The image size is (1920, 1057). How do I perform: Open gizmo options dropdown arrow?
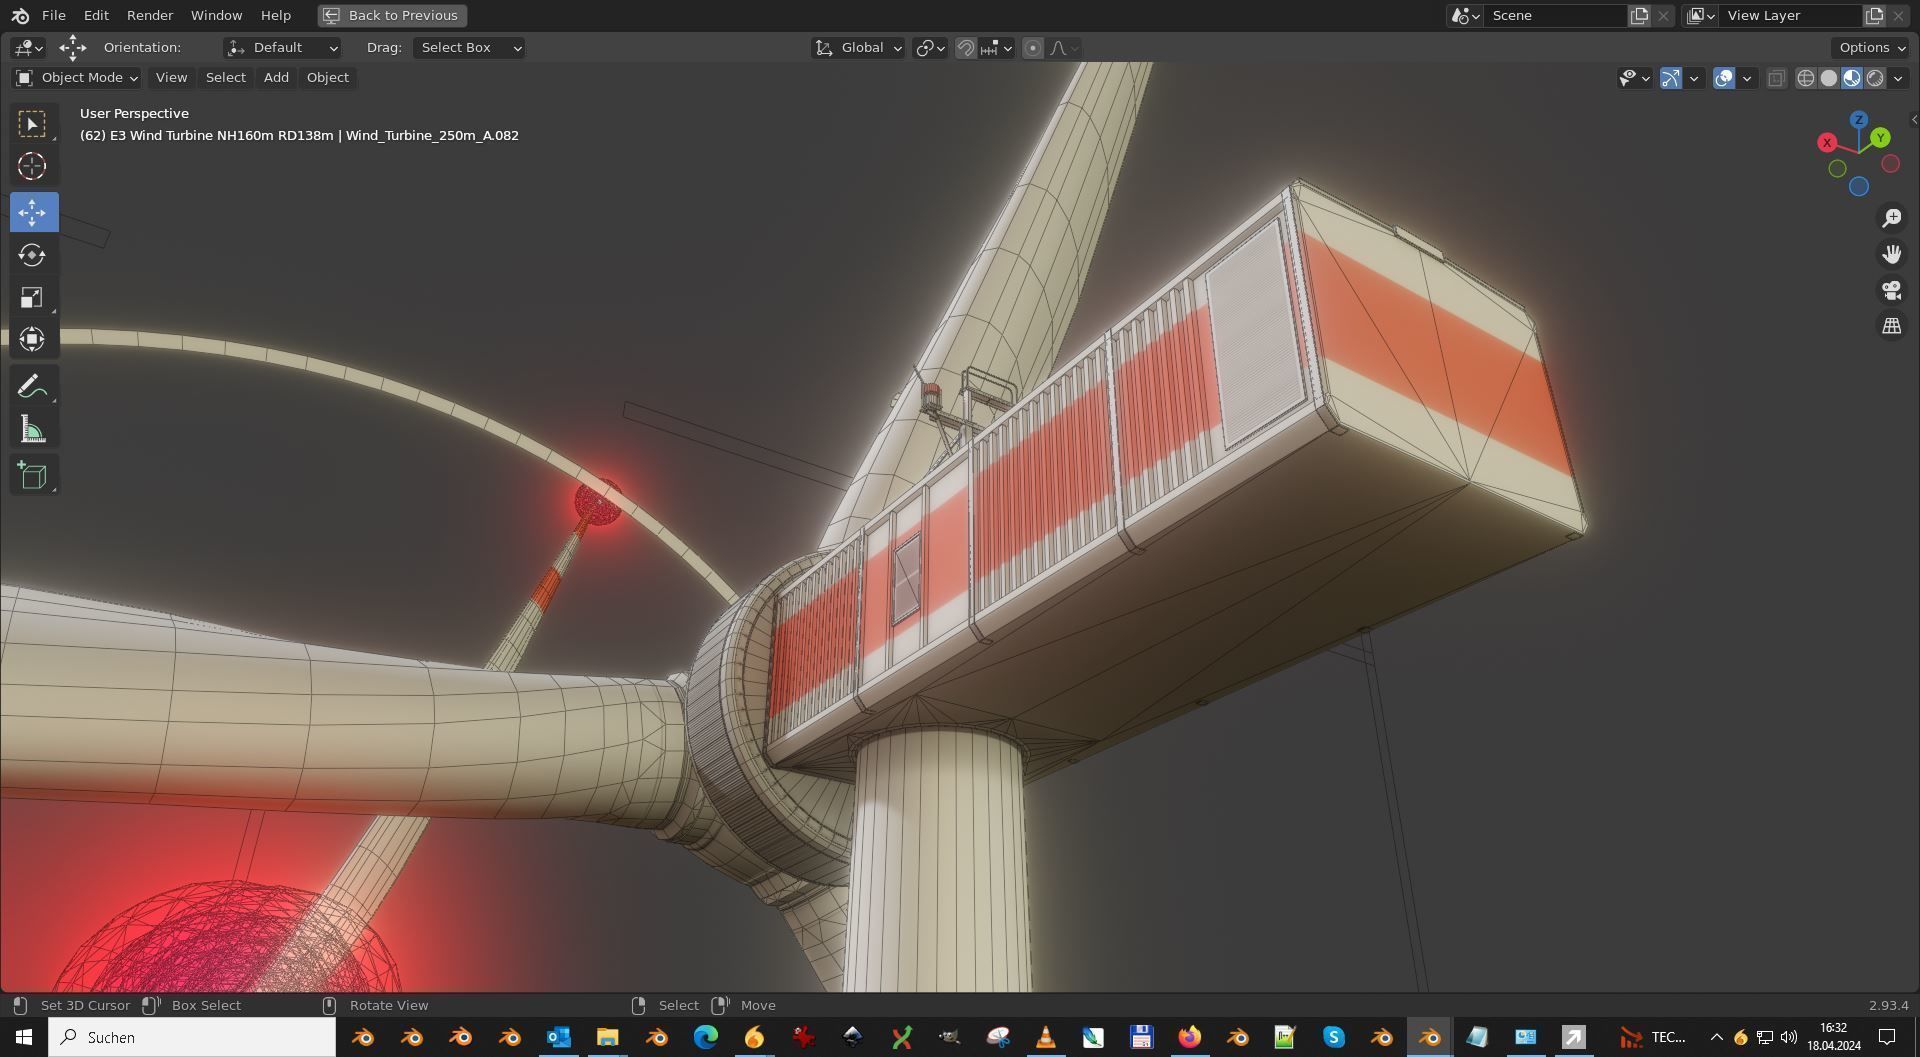(x=1694, y=78)
